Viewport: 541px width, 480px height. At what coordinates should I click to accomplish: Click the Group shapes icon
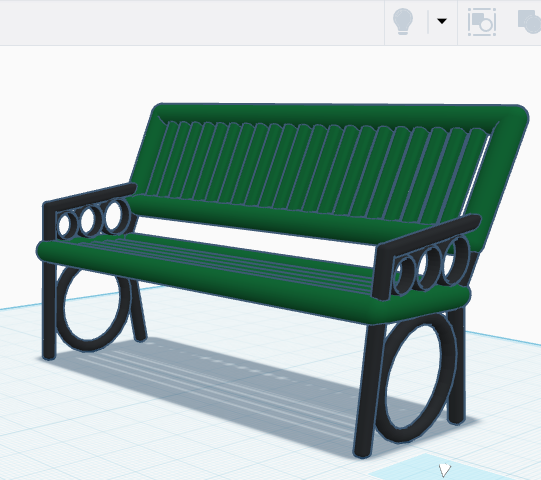482,22
